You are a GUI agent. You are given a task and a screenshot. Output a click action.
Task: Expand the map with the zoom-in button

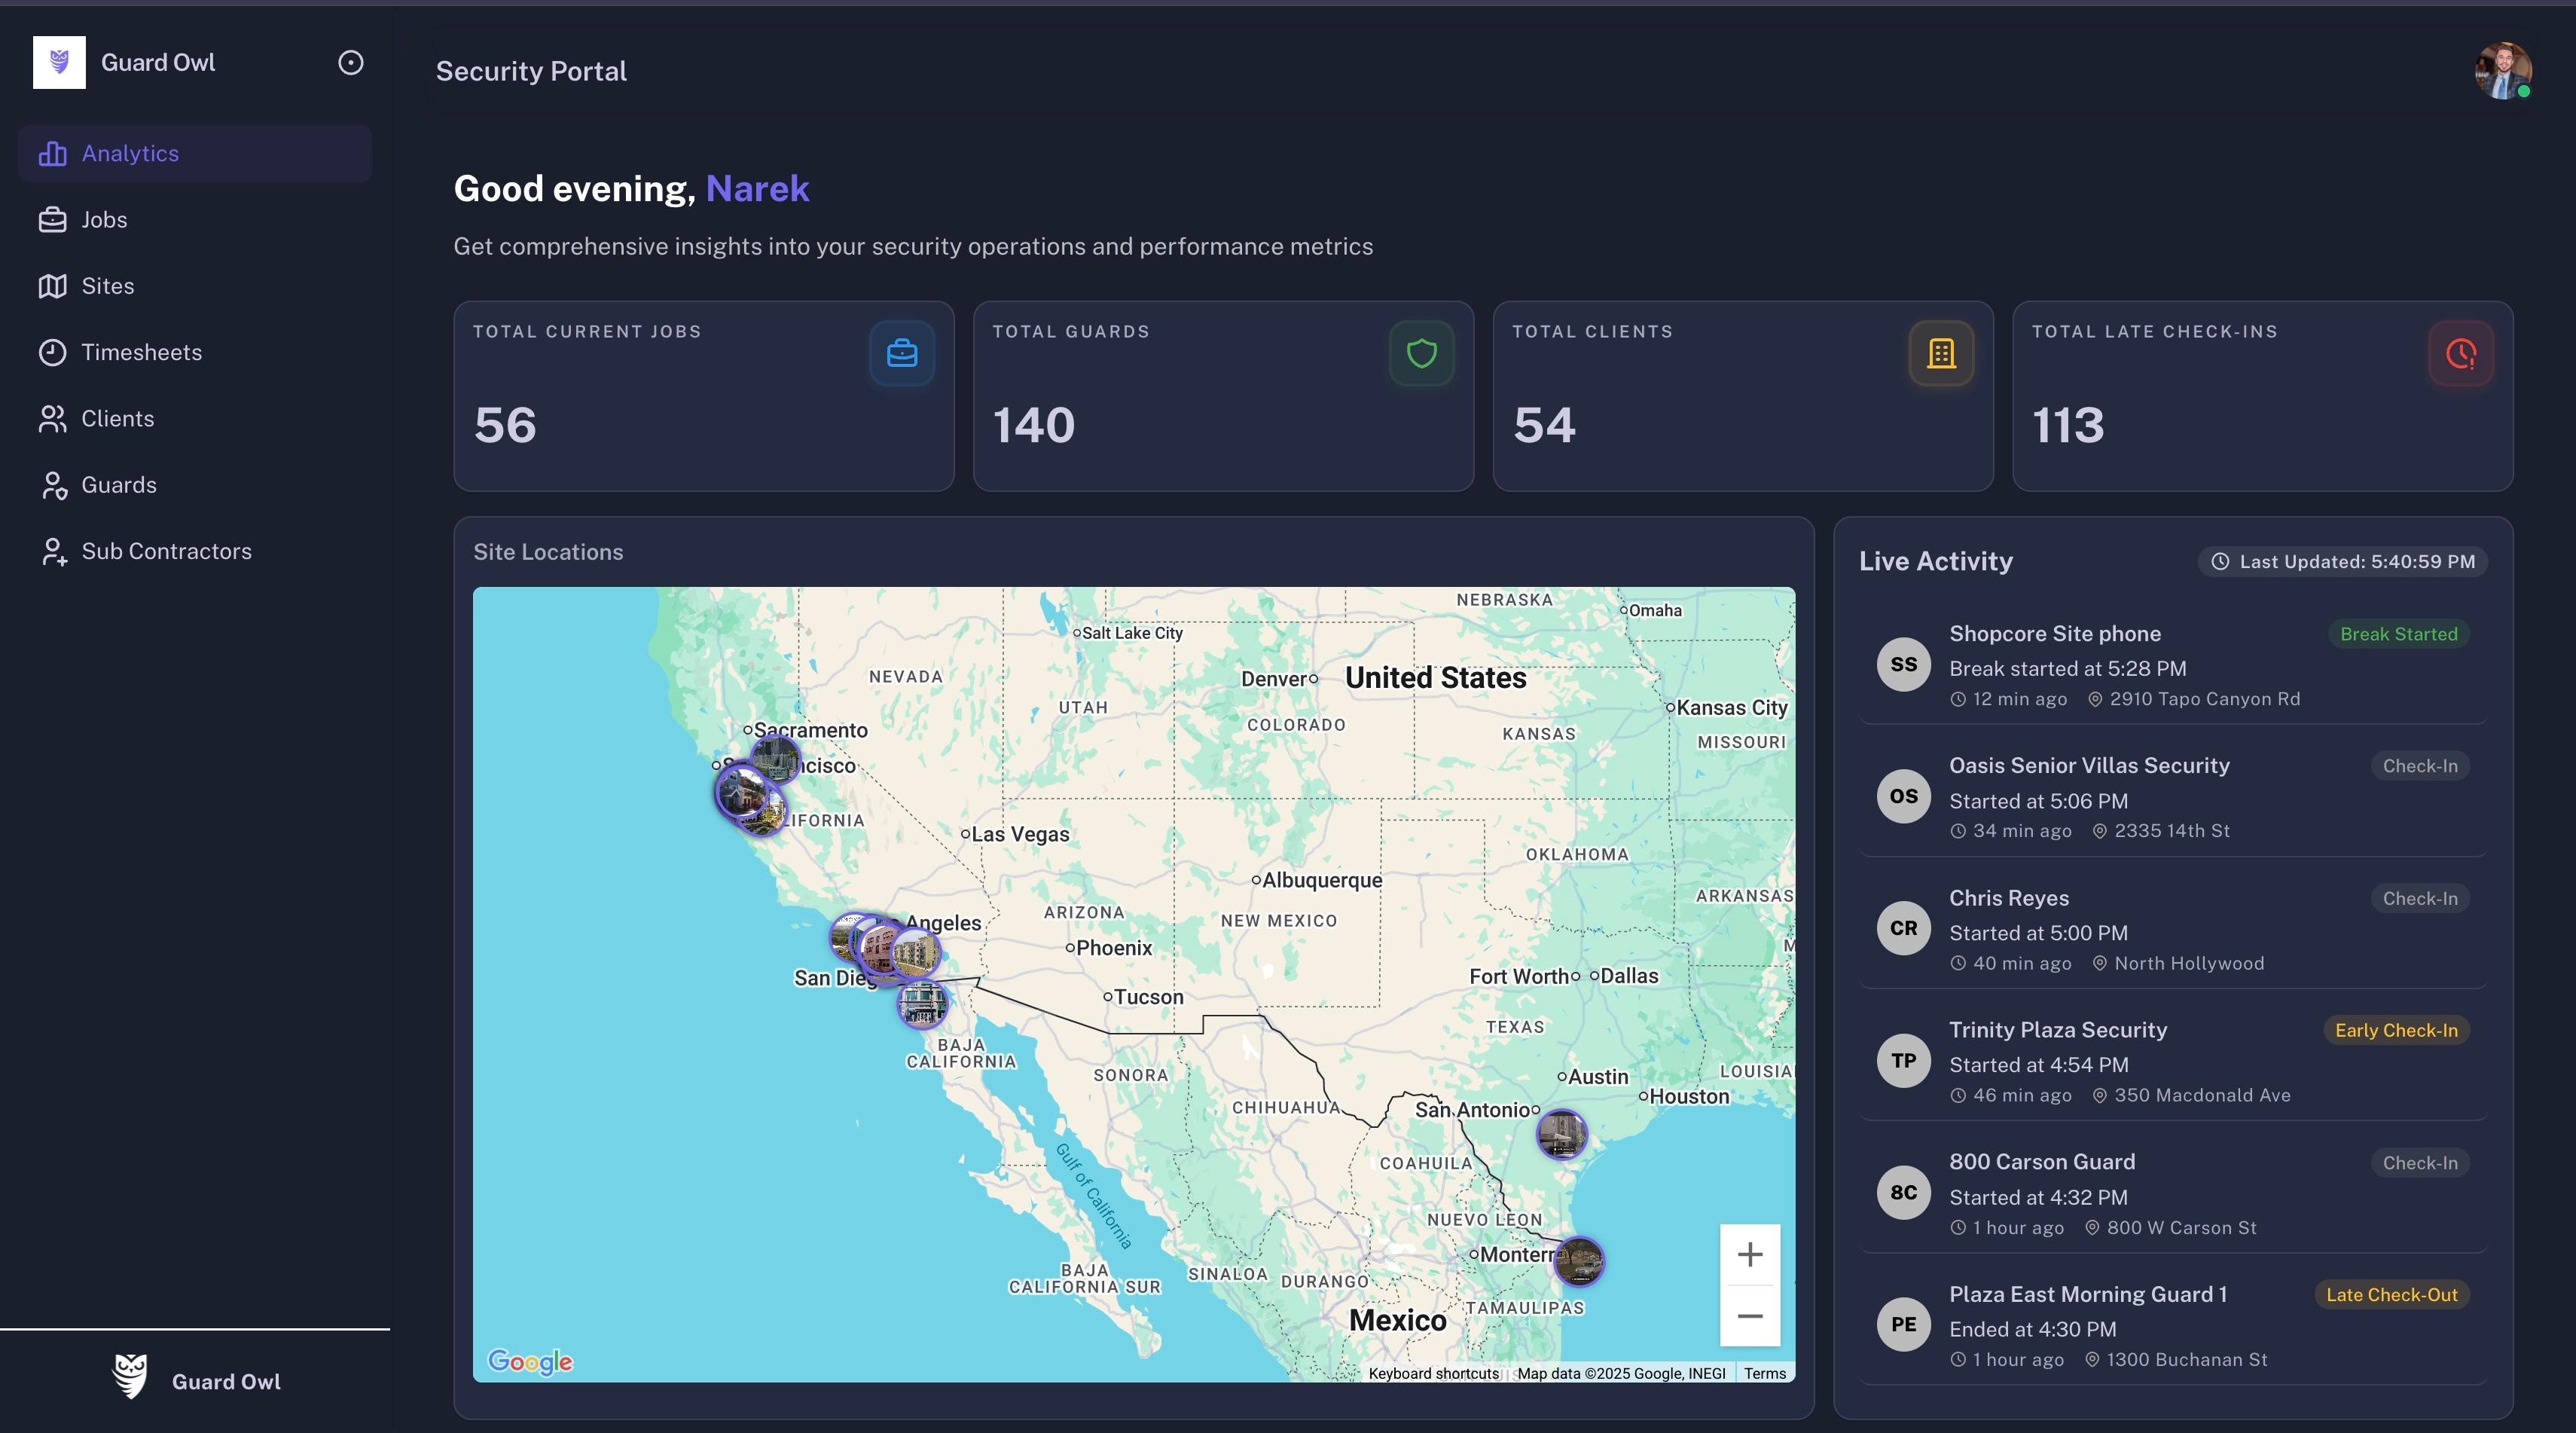[x=1749, y=1255]
